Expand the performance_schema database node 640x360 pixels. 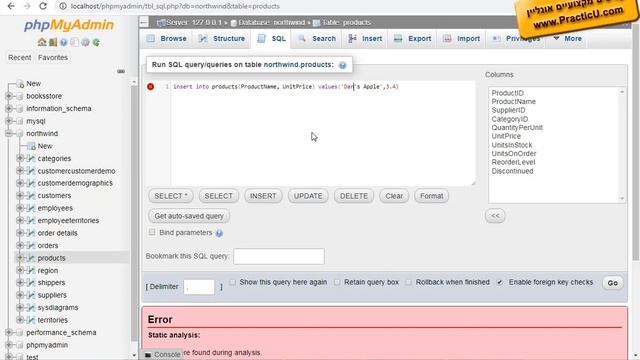(9, 332)
